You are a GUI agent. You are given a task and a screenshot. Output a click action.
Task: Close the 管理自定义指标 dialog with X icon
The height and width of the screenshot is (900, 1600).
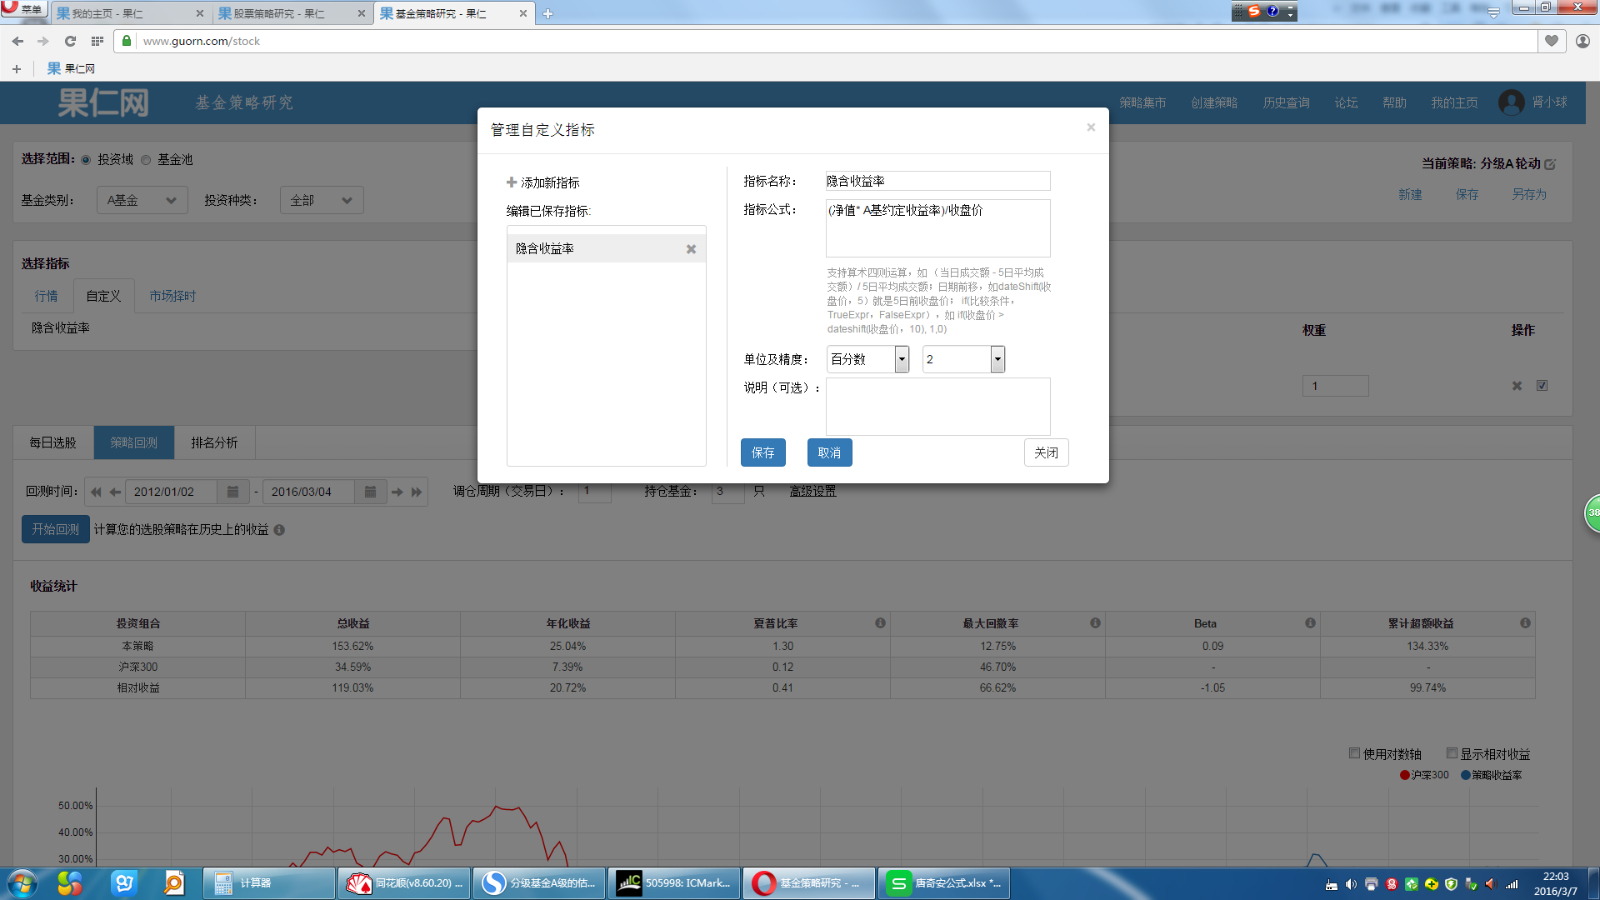(x=1091, y=127)
